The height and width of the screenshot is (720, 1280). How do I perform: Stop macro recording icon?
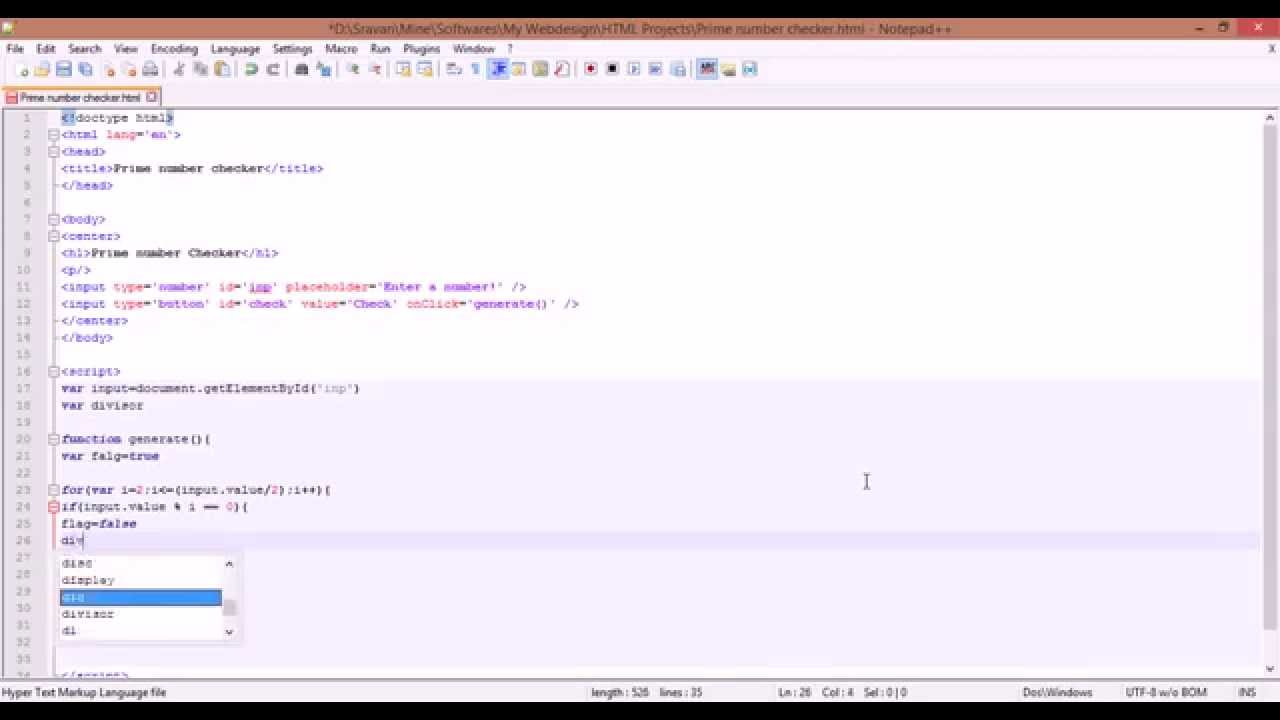(612, 69)
